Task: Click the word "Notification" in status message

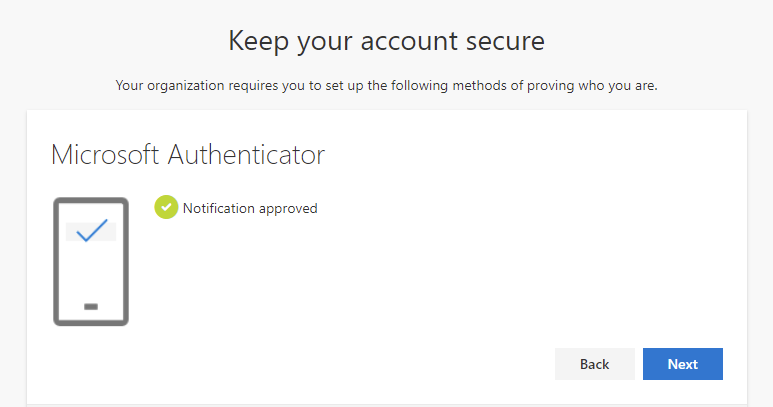Action: coord(218,208)
